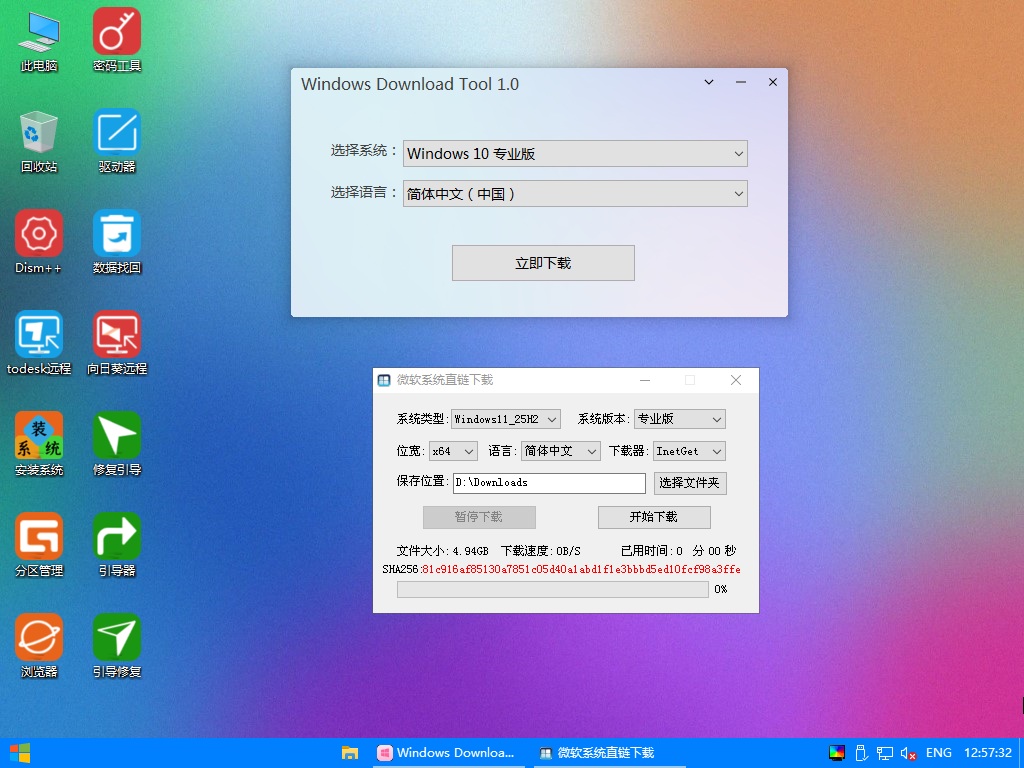The image size is (1024, 768).
Task: Open the Windows Start button
Action: pyautogui.click(x=19, y=753)
